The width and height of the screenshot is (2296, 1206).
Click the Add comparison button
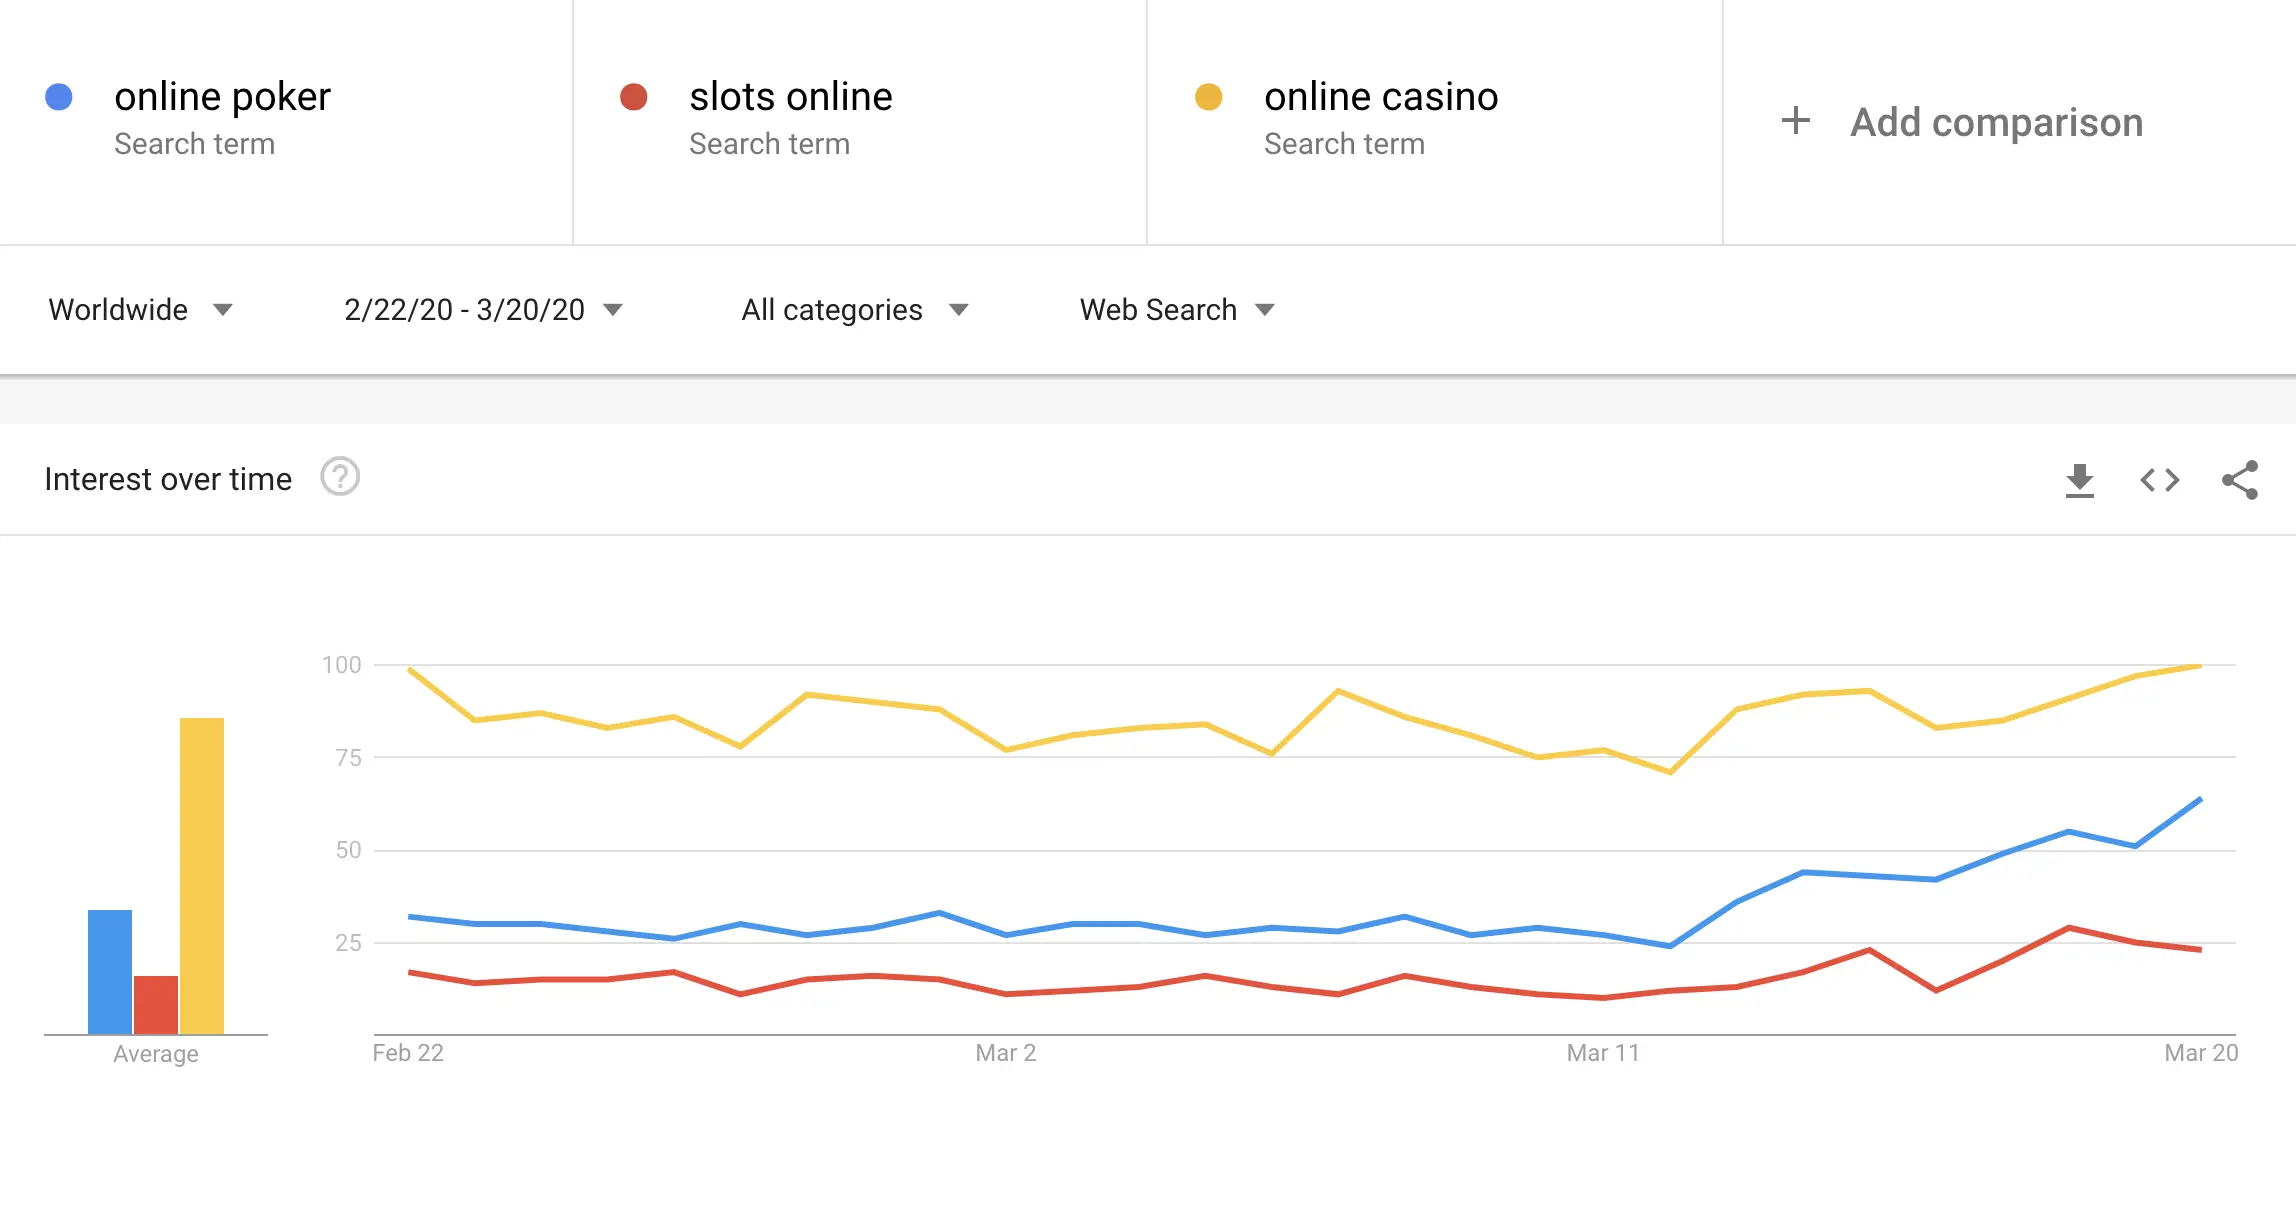1996,122
